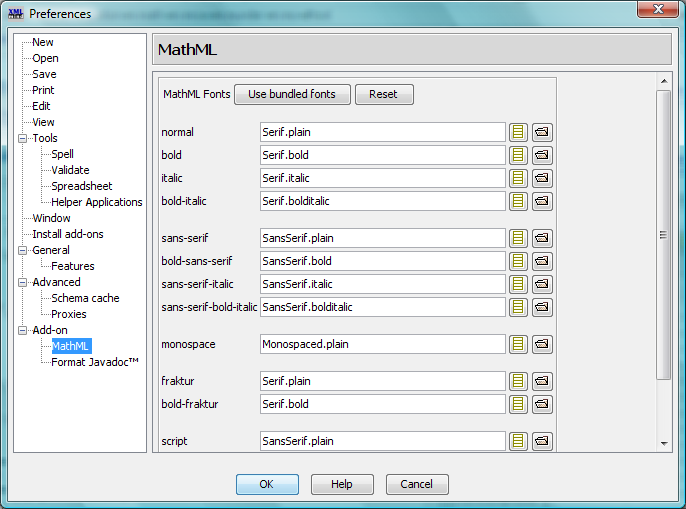This screenshot has height=509, width=686.
Task: Click scrollbar down arrow
Action: 664,443
